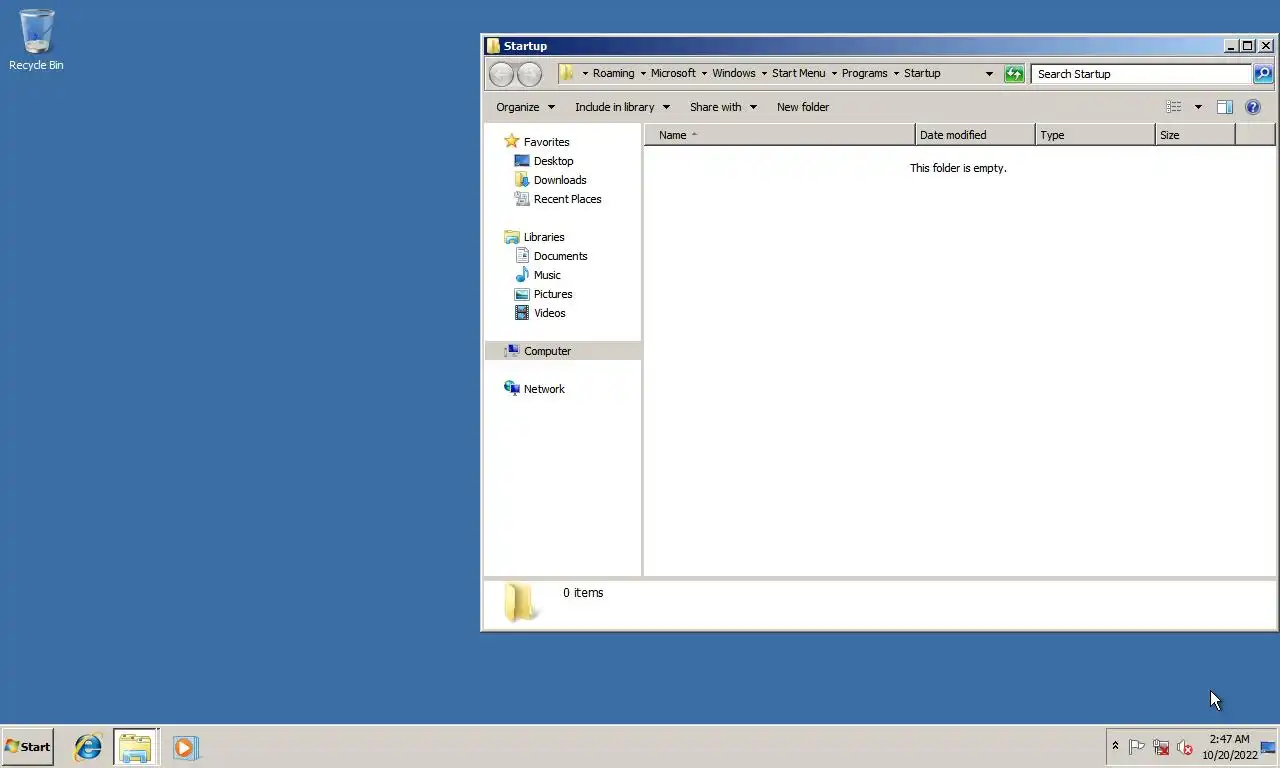Click Show desktop icon in tray
Image resolution: width=1280 pixels, height=768 pixels.
(x=1268, y=747)
